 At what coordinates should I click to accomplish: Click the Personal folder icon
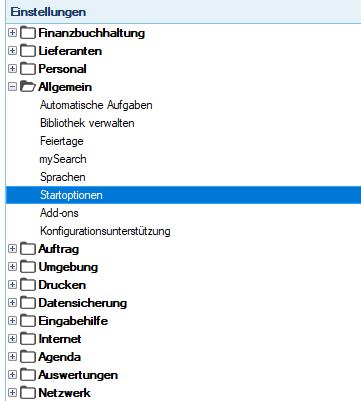pyautogui.click(x=28, y=69)
